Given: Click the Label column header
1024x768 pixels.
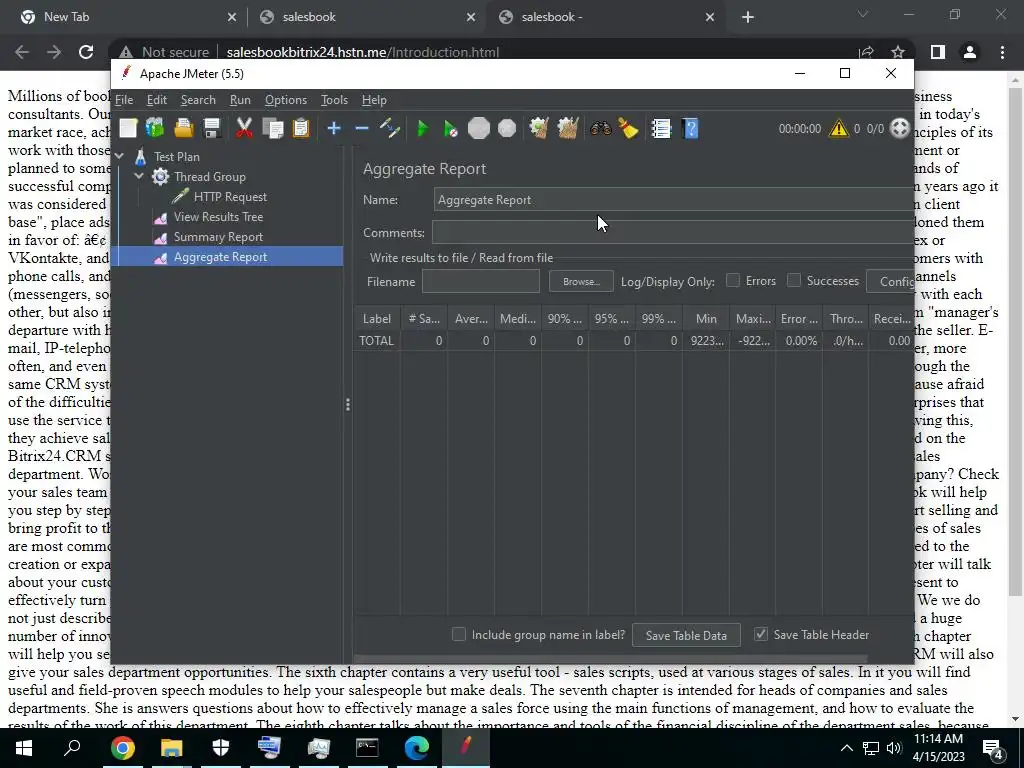Looking at the screenshot, I should (x=377, y=319).
